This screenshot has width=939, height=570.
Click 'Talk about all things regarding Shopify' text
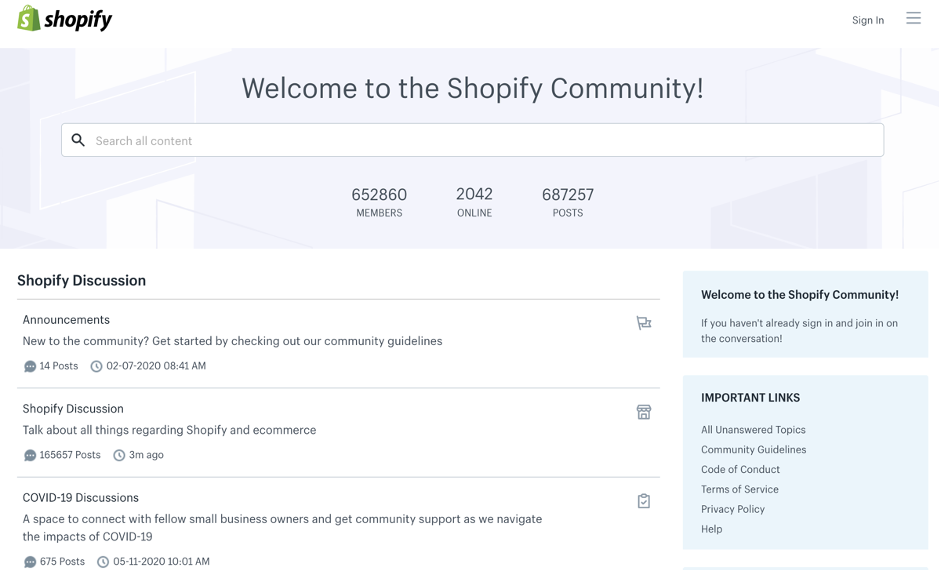(169, 430)
